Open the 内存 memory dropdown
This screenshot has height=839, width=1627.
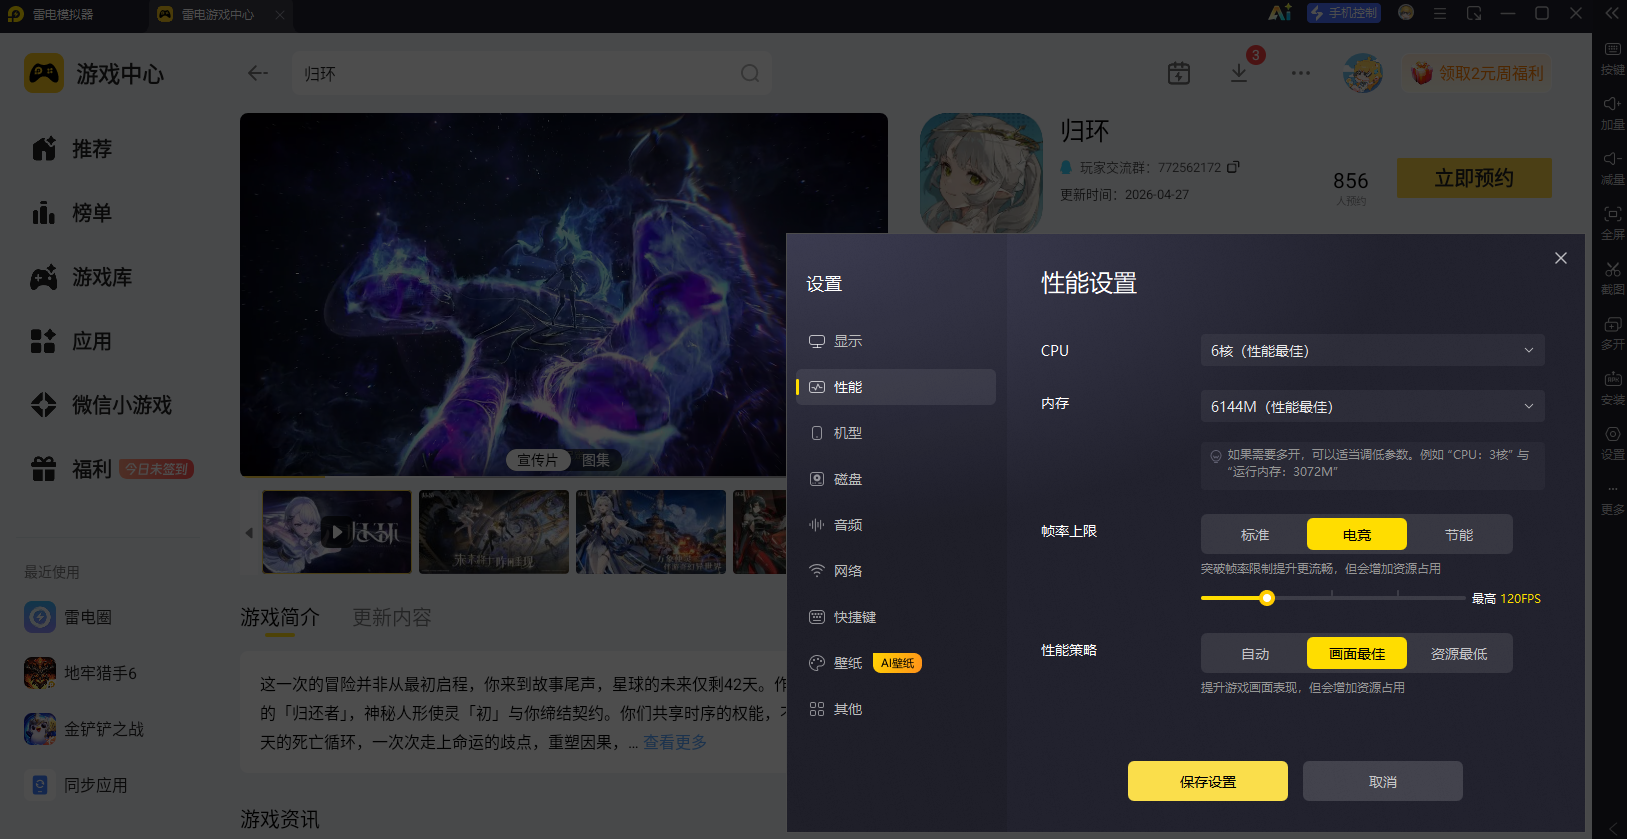(x=1373, y=406)
